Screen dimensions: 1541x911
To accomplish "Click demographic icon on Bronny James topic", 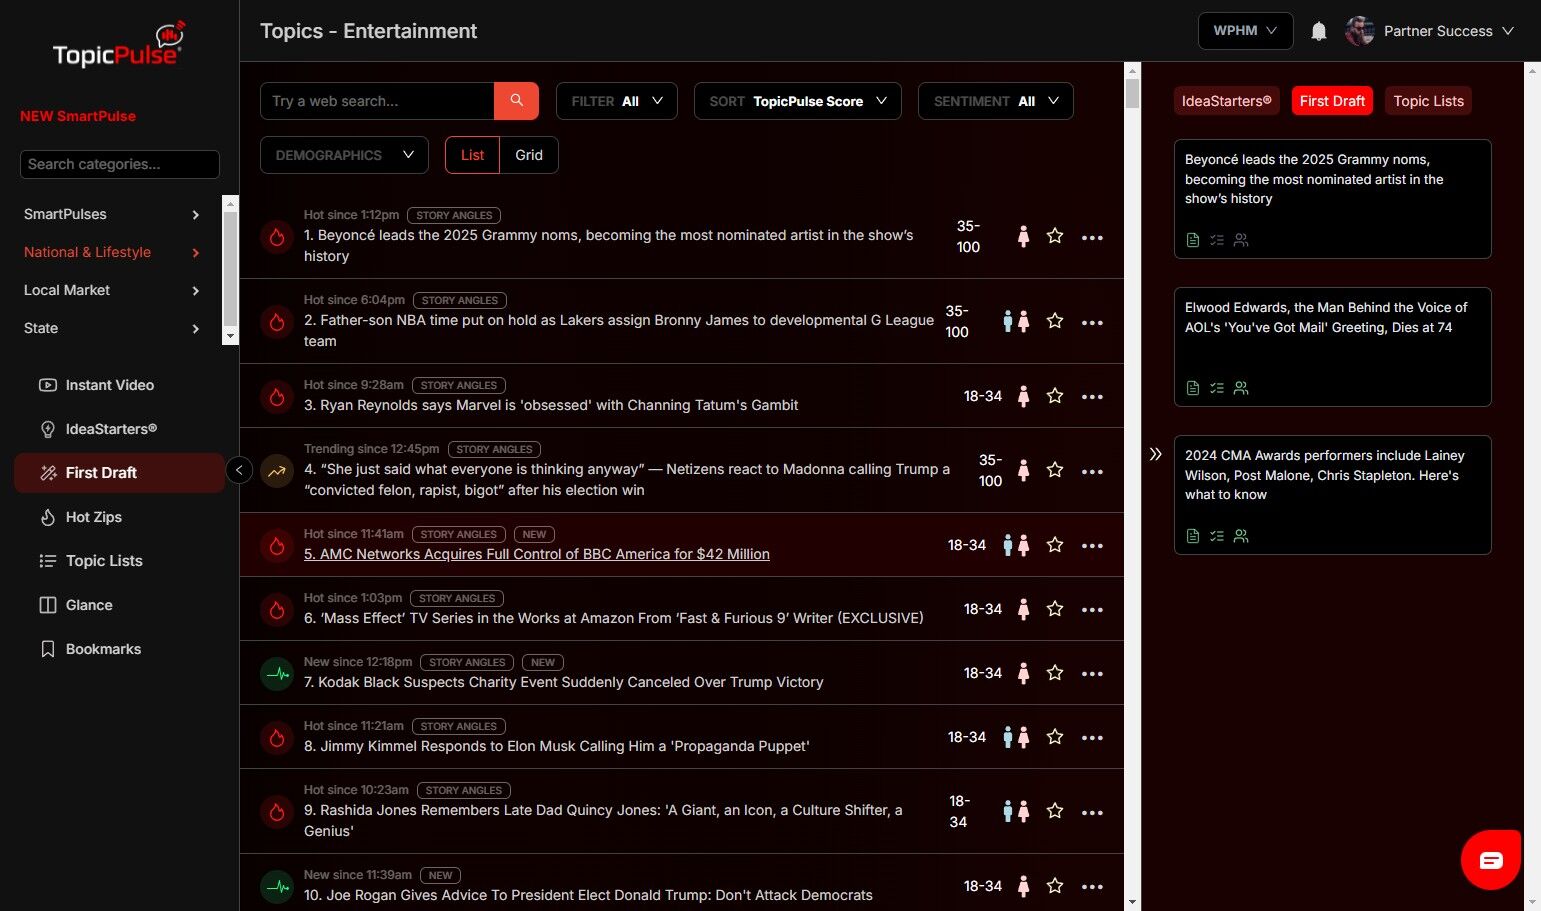I will (x=1016, y=321).
